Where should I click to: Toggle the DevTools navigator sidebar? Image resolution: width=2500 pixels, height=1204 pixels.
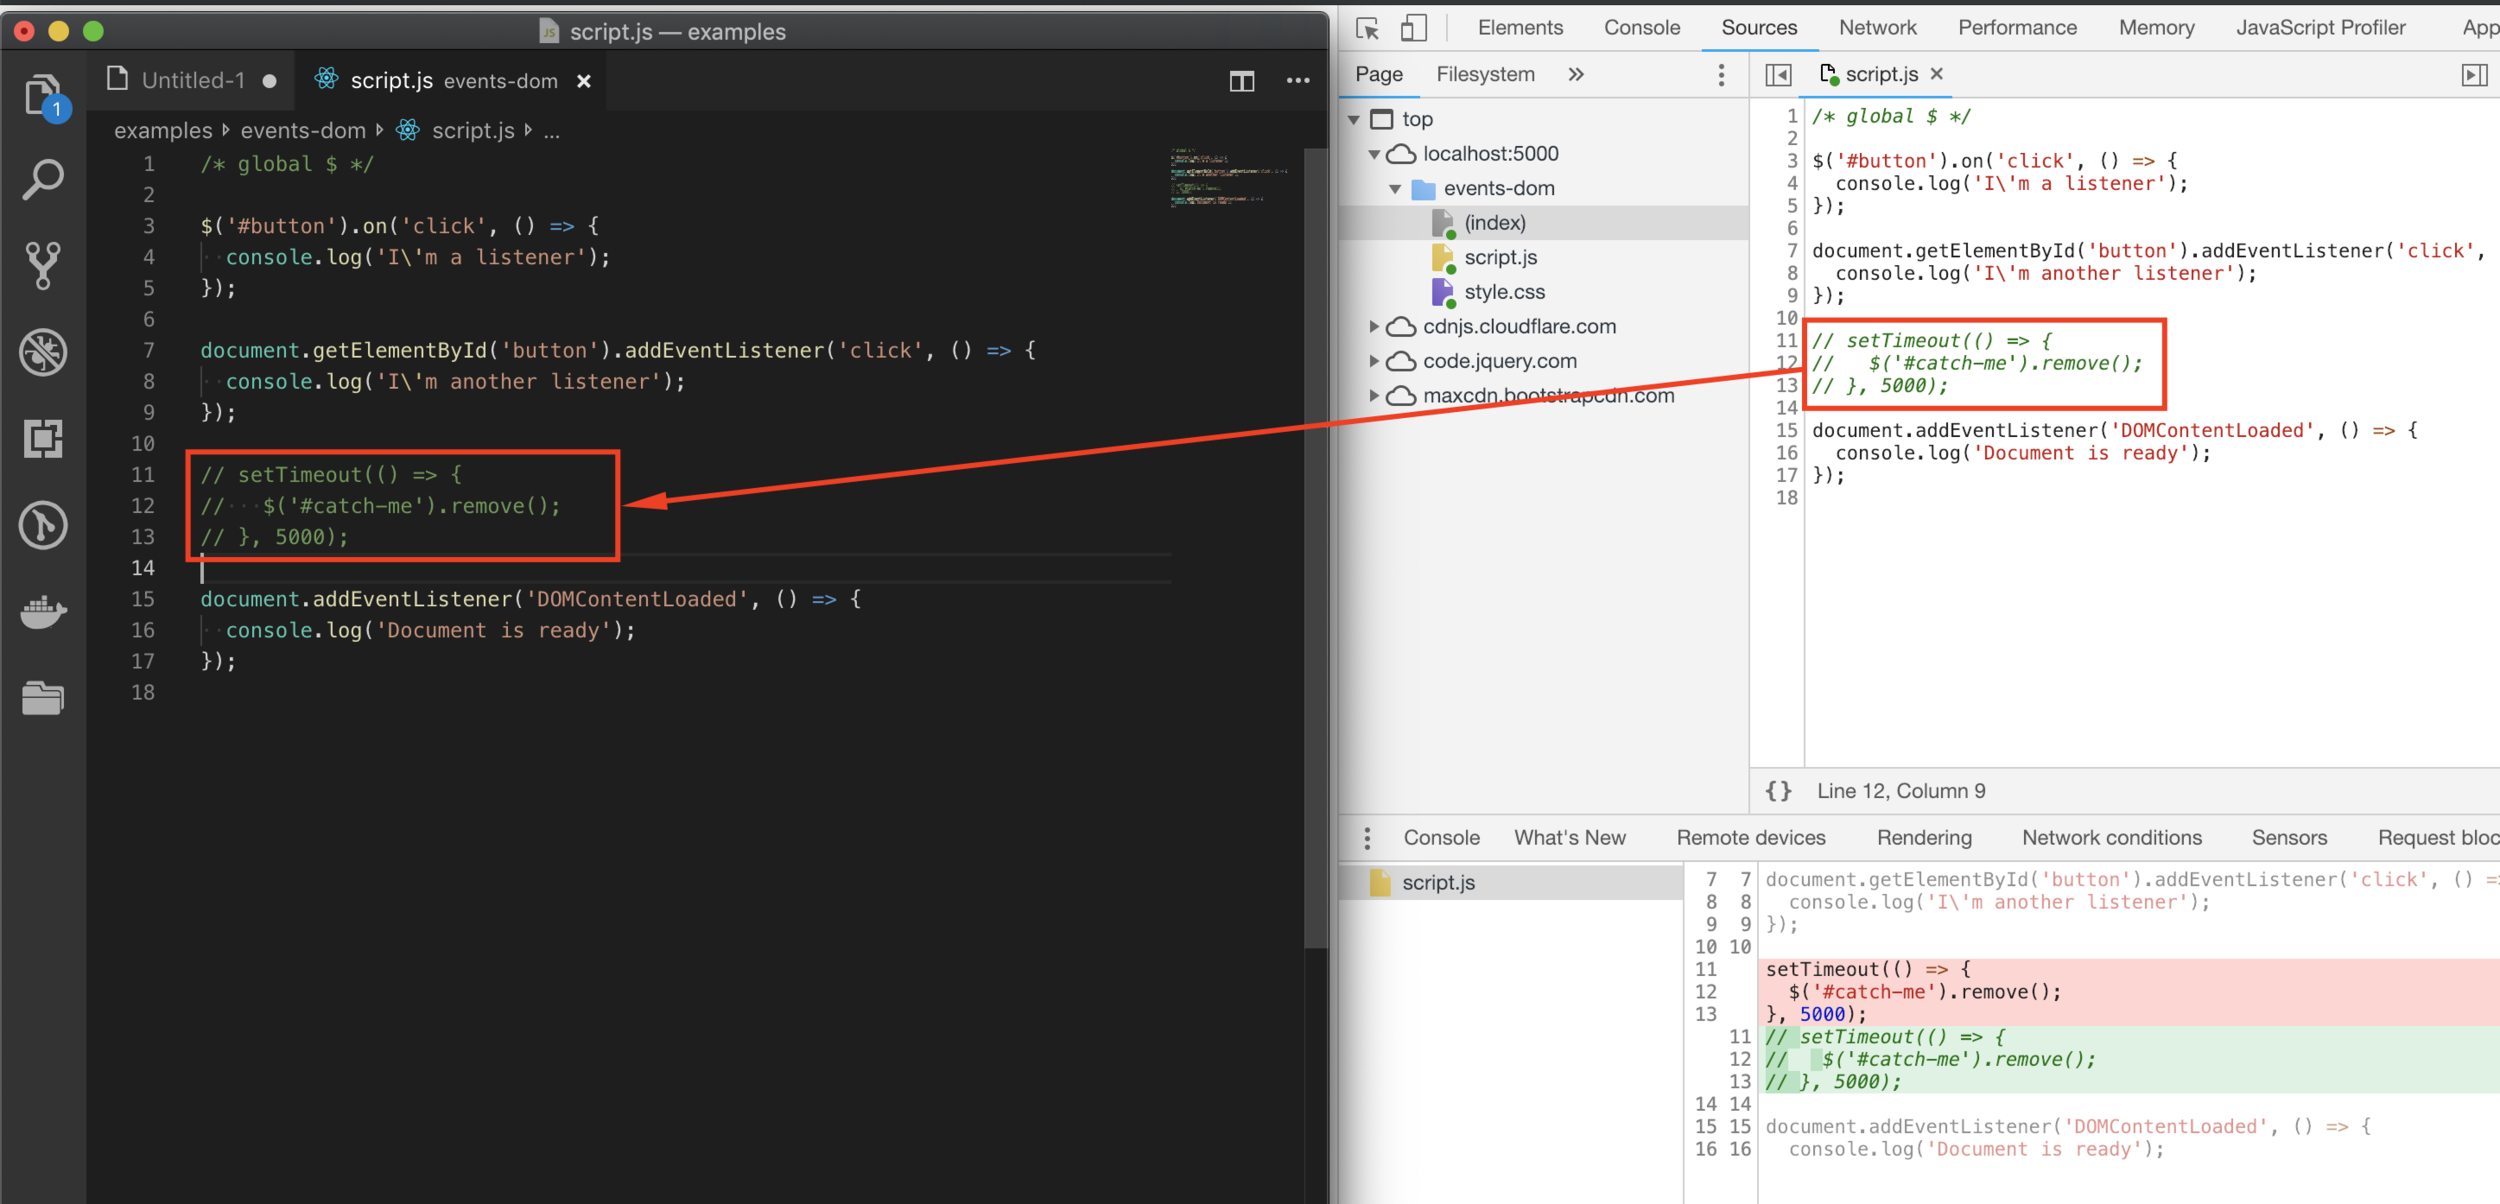[x=1778, y=75]
